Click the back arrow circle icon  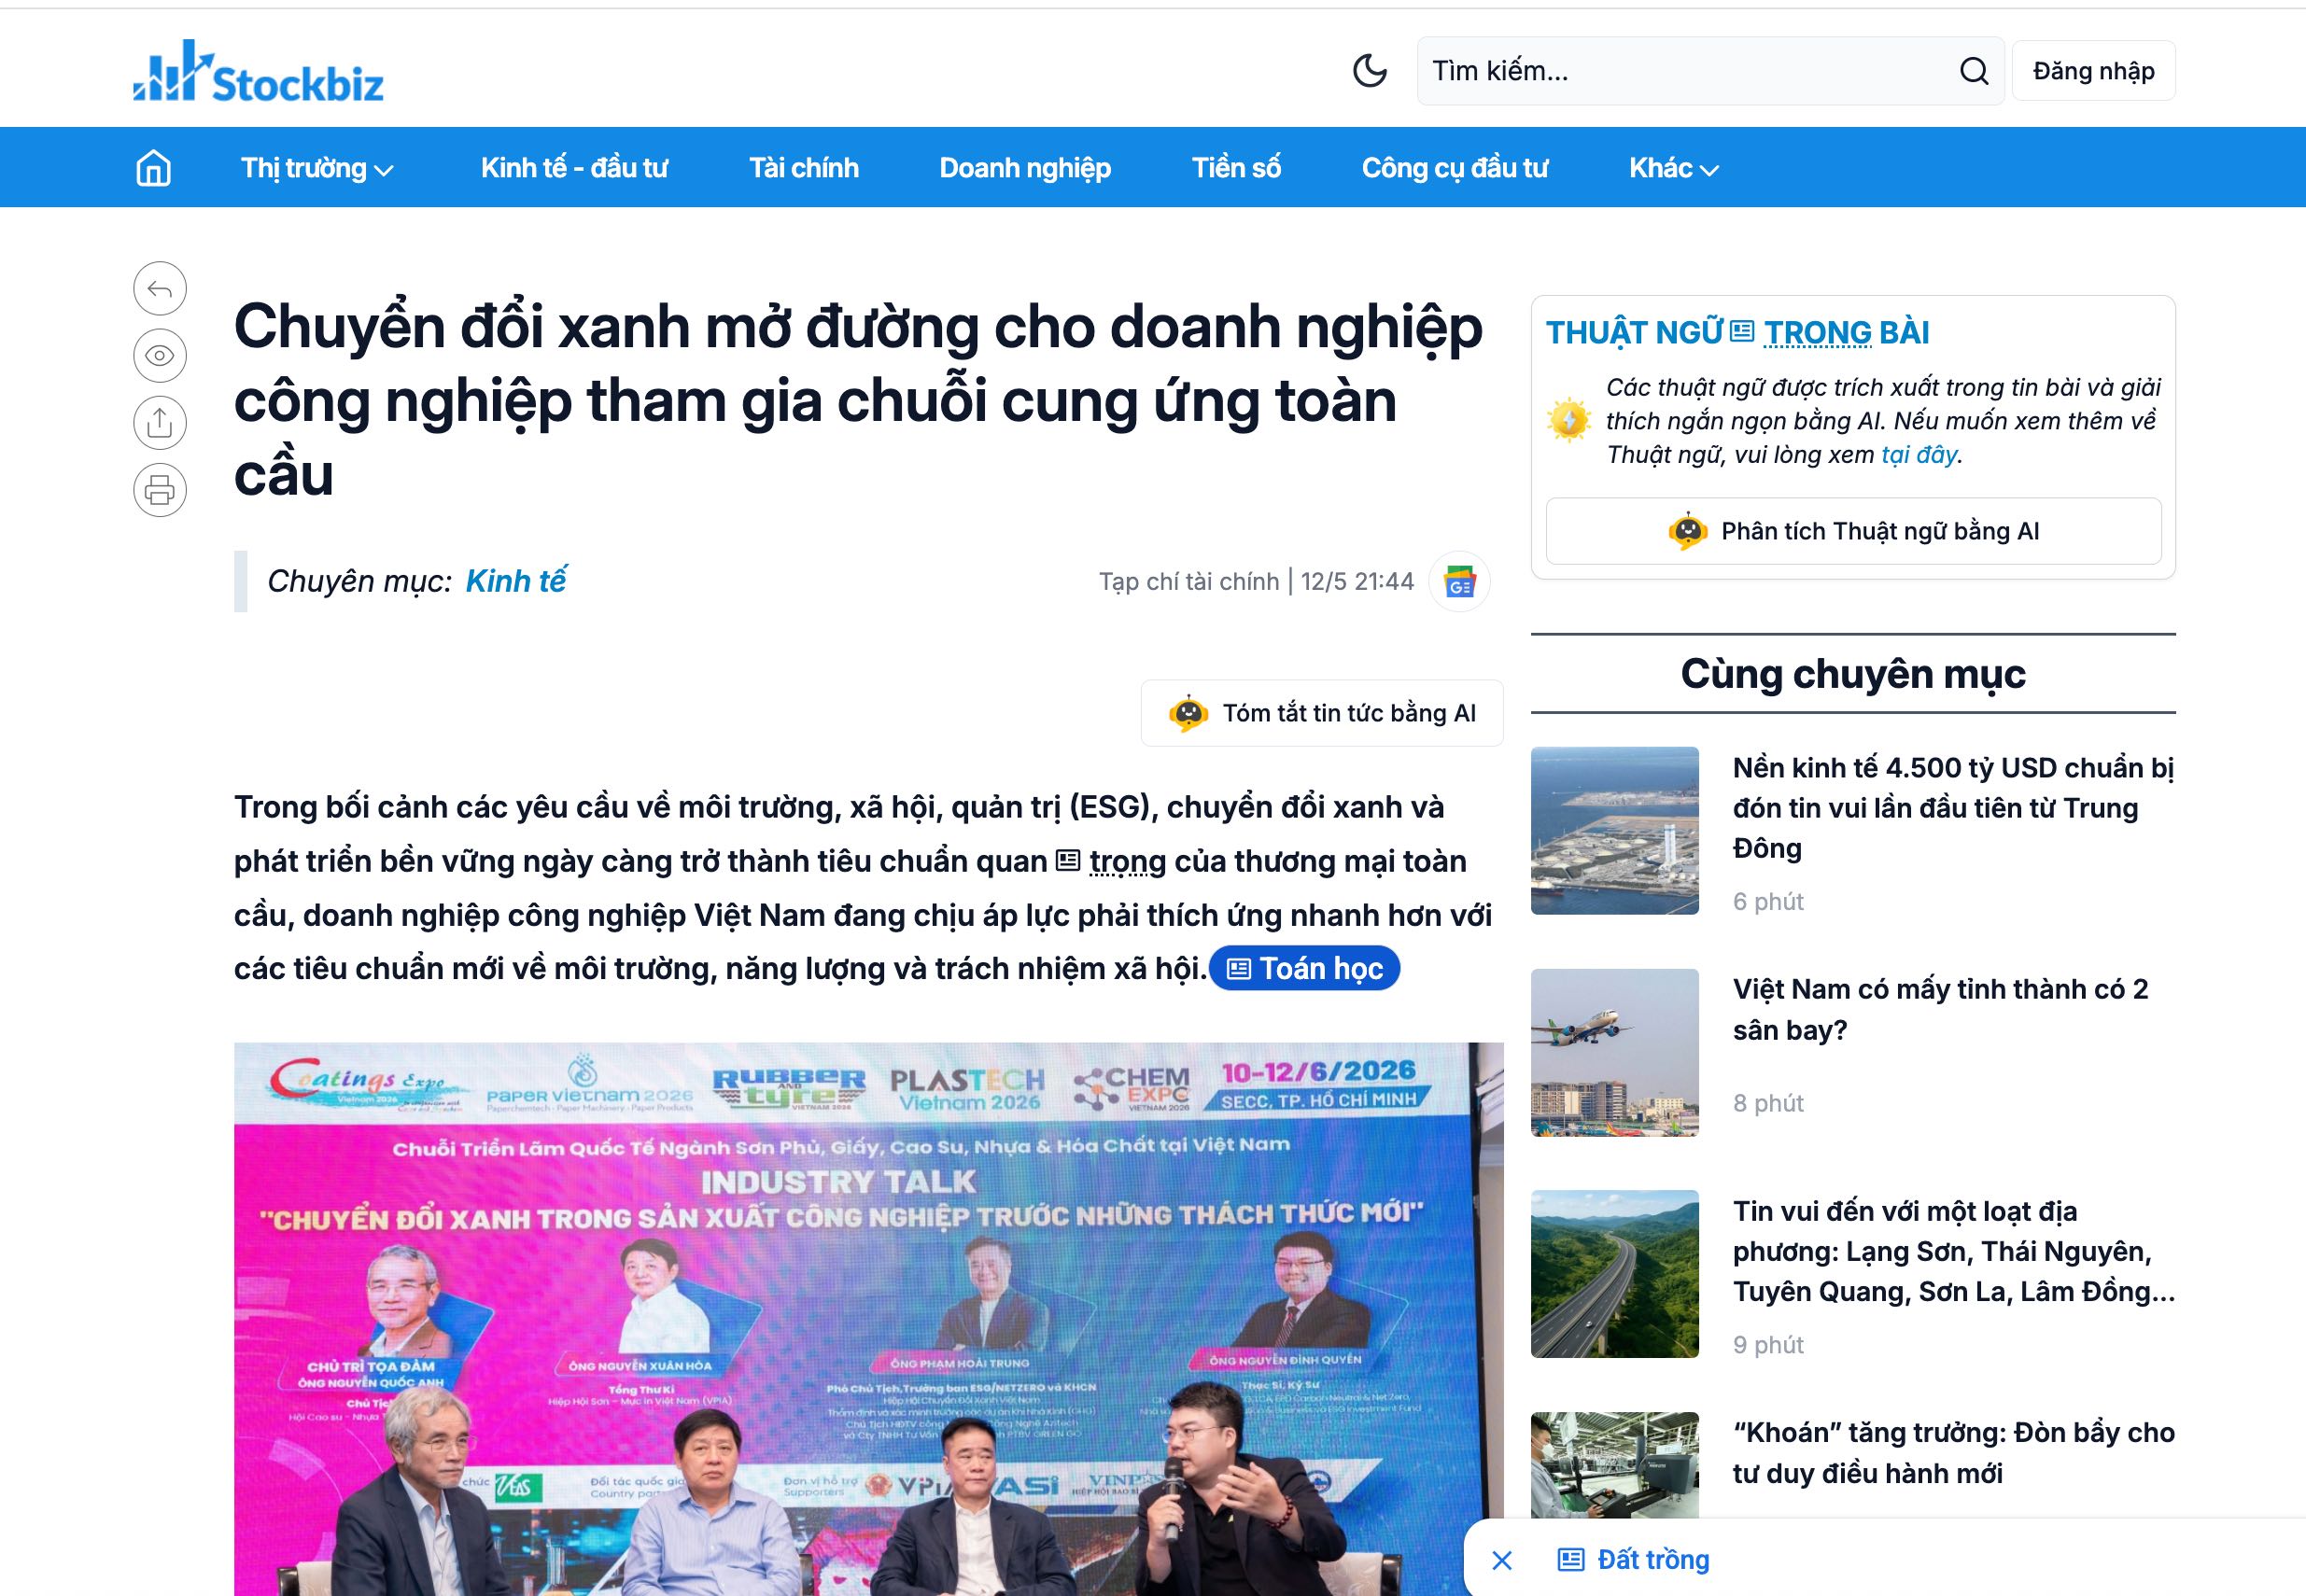pos(160,289)
